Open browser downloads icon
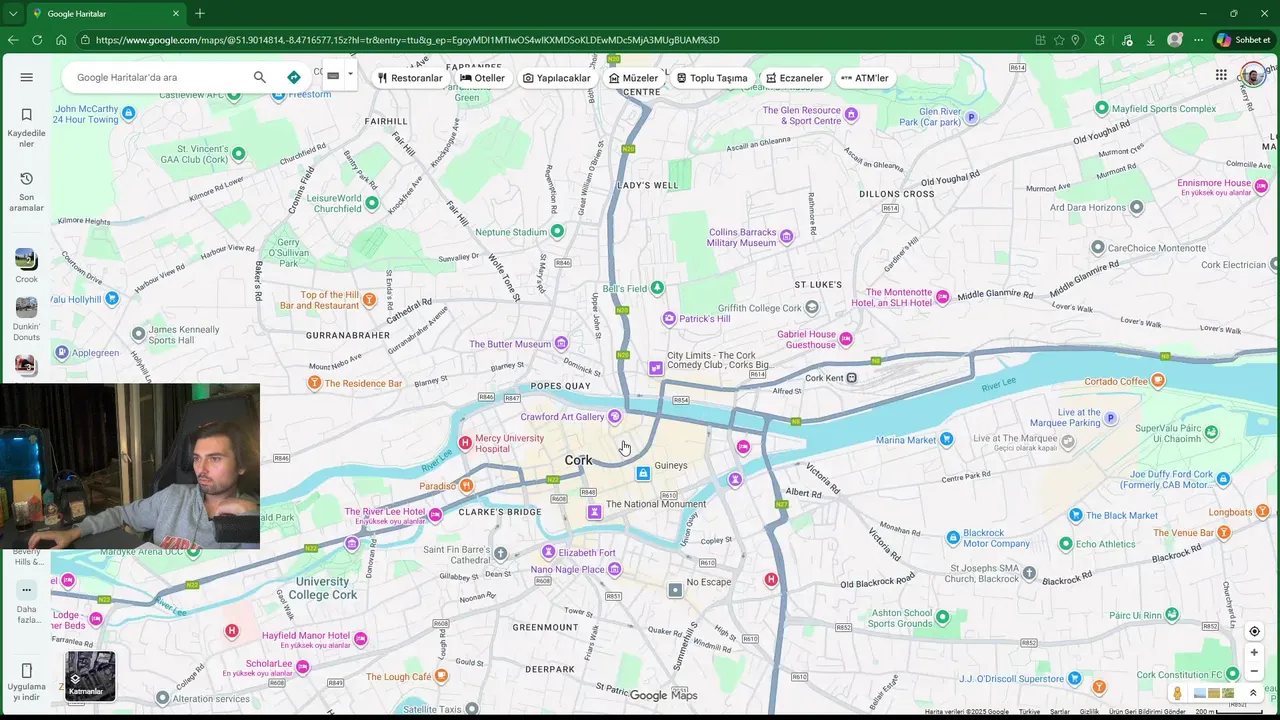This screenshot has width=1280, height=720. (x=1151, y=40)
